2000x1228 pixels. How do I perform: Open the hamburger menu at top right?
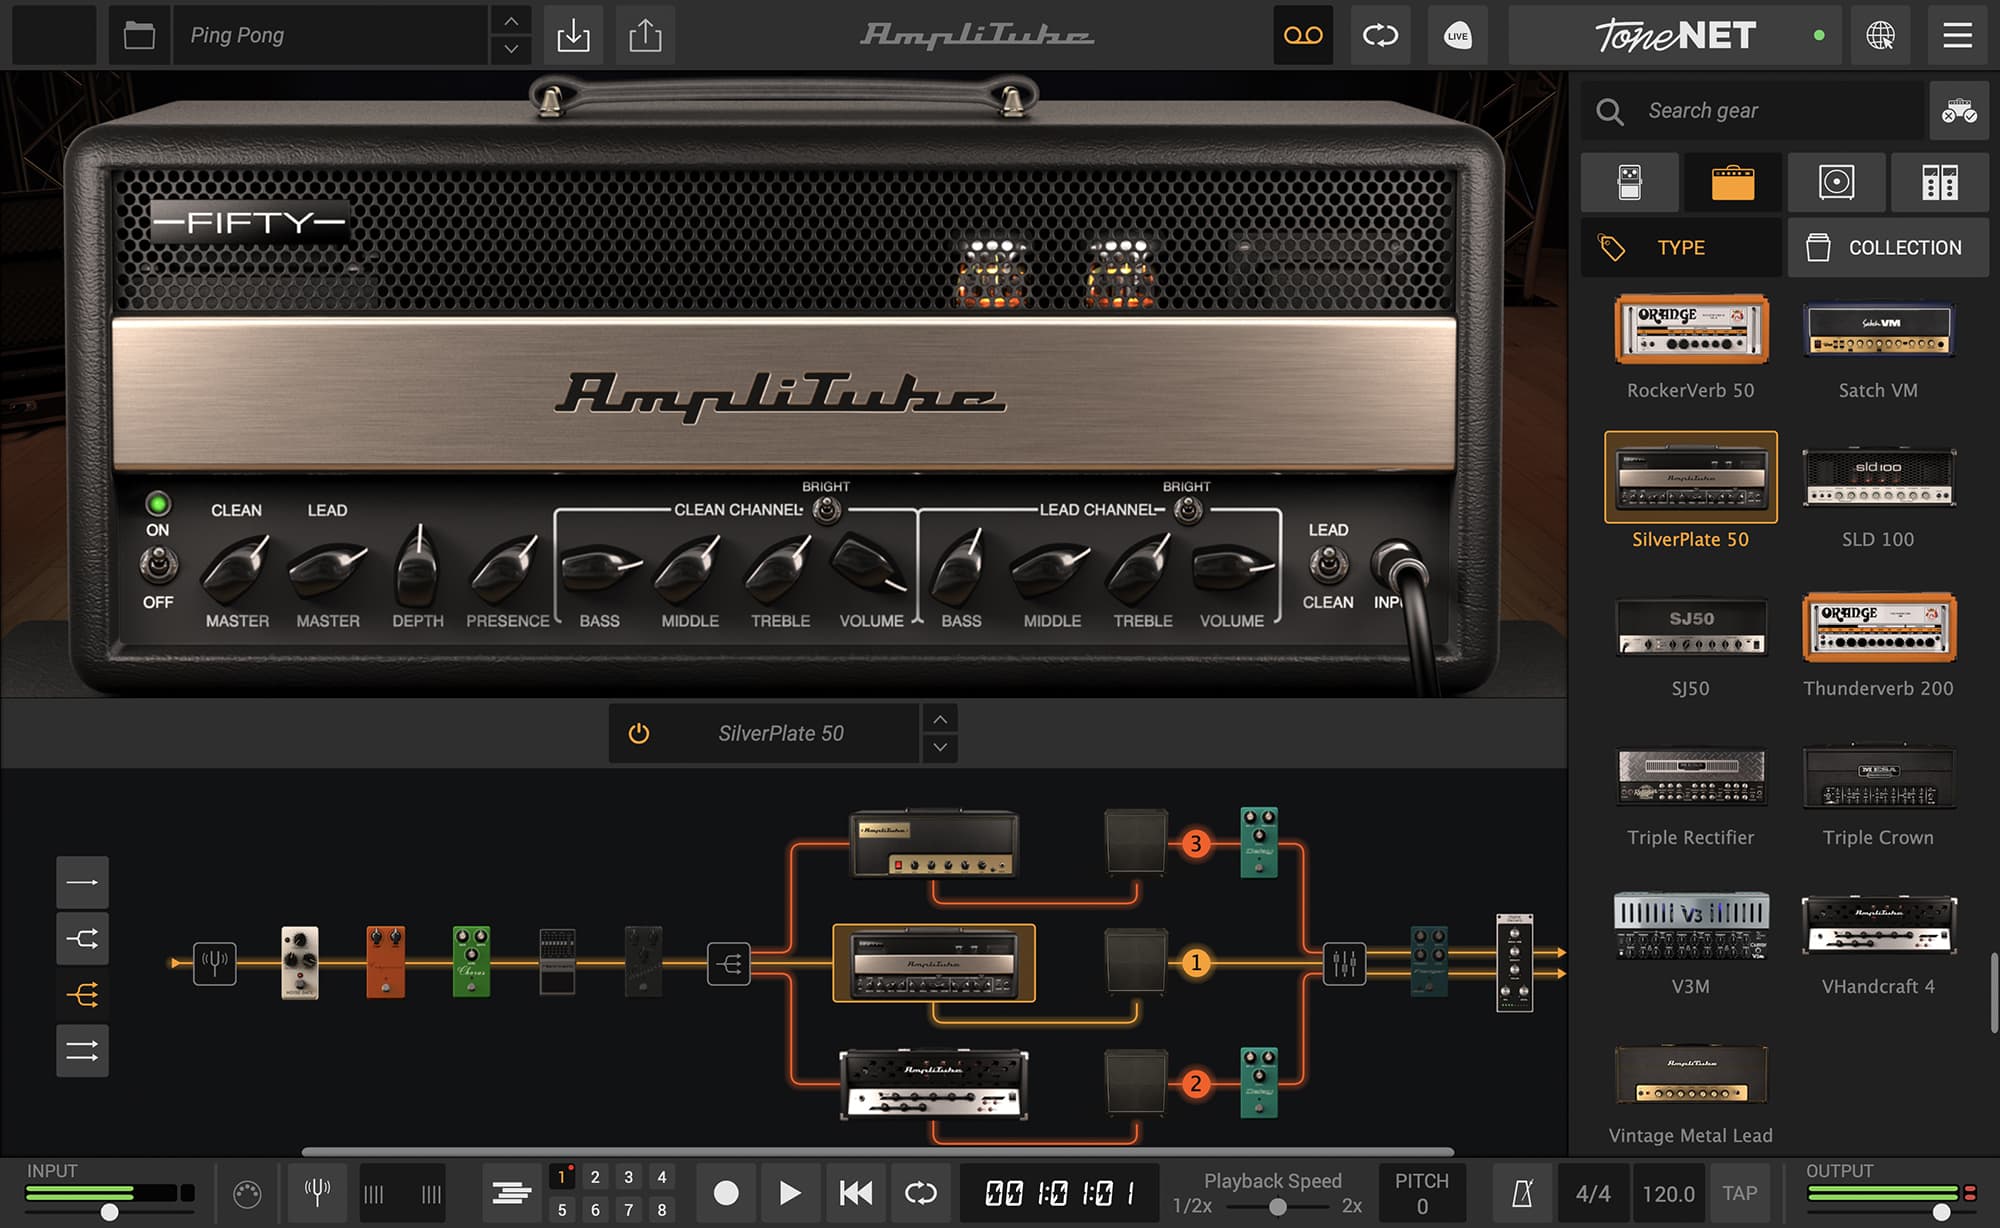click(x=1957, y=35)
